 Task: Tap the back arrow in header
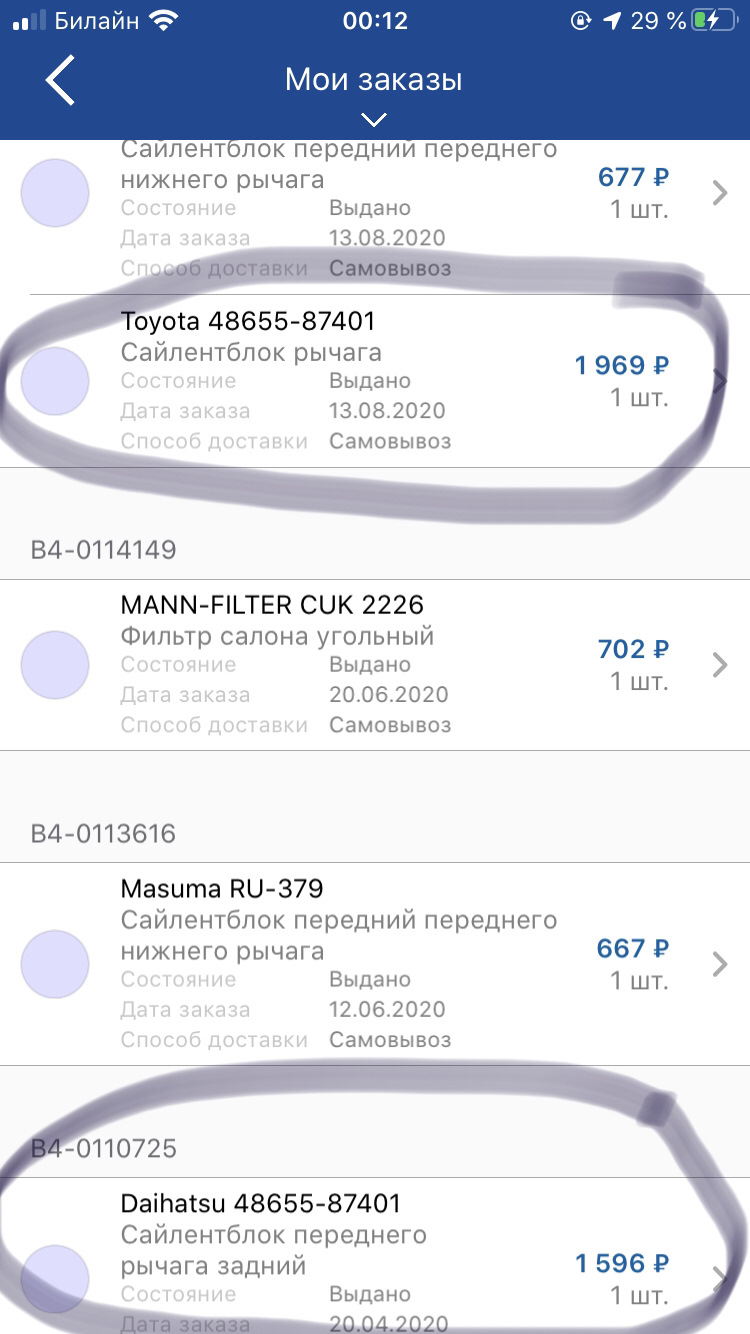coord(60,81)
